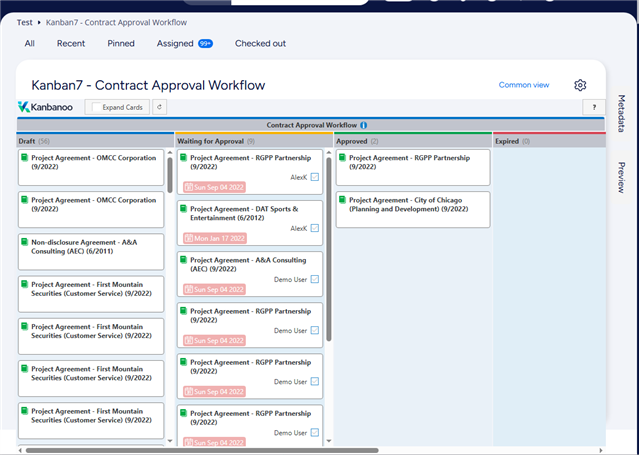Click the Kanban7 - Contract Approval Workflow page title
This screenshot has width=639, height=455.
(x=148, y=85)
